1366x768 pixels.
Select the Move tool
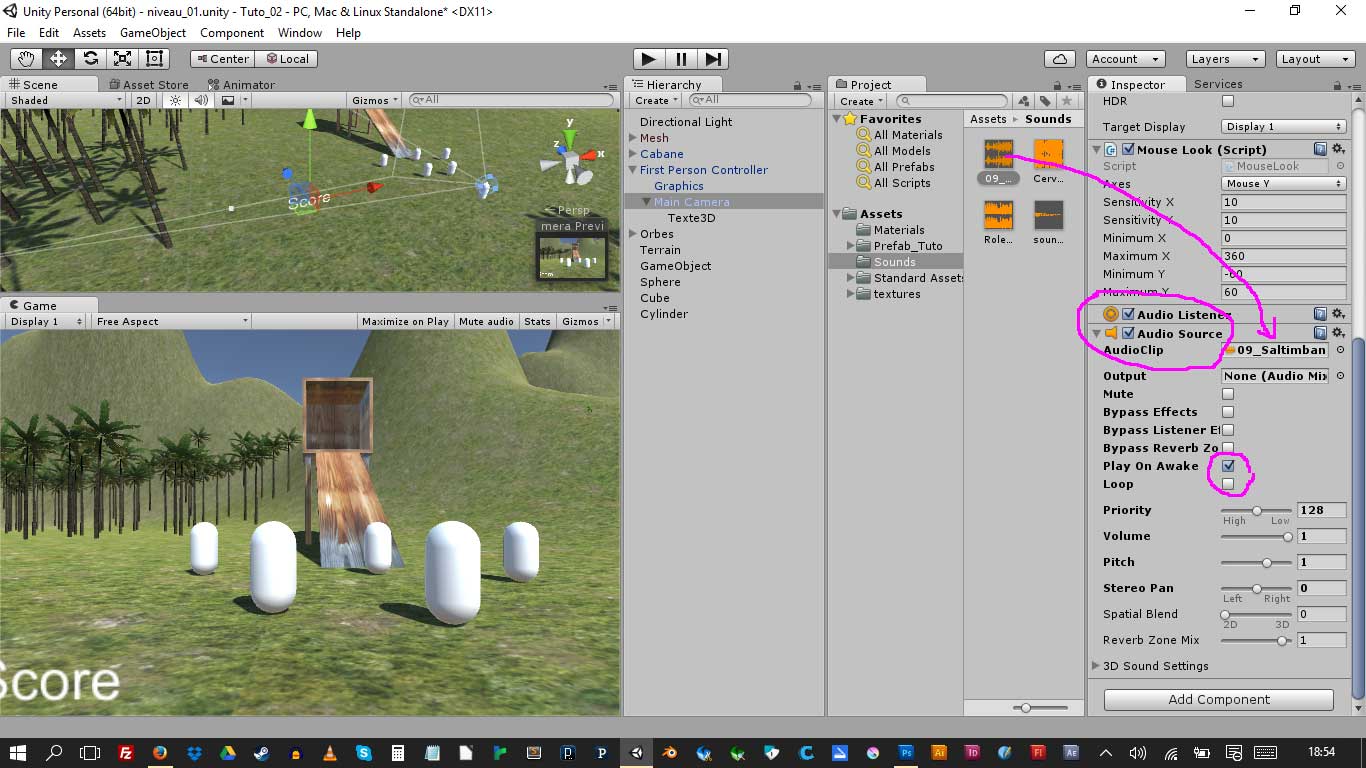click(x=58, y=59)
